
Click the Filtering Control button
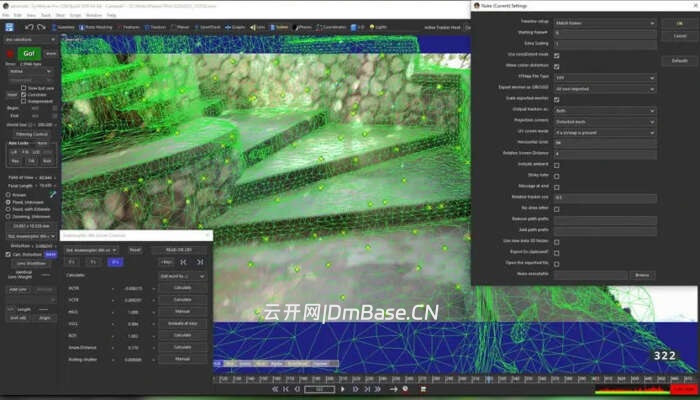click(x=31, y=134)
